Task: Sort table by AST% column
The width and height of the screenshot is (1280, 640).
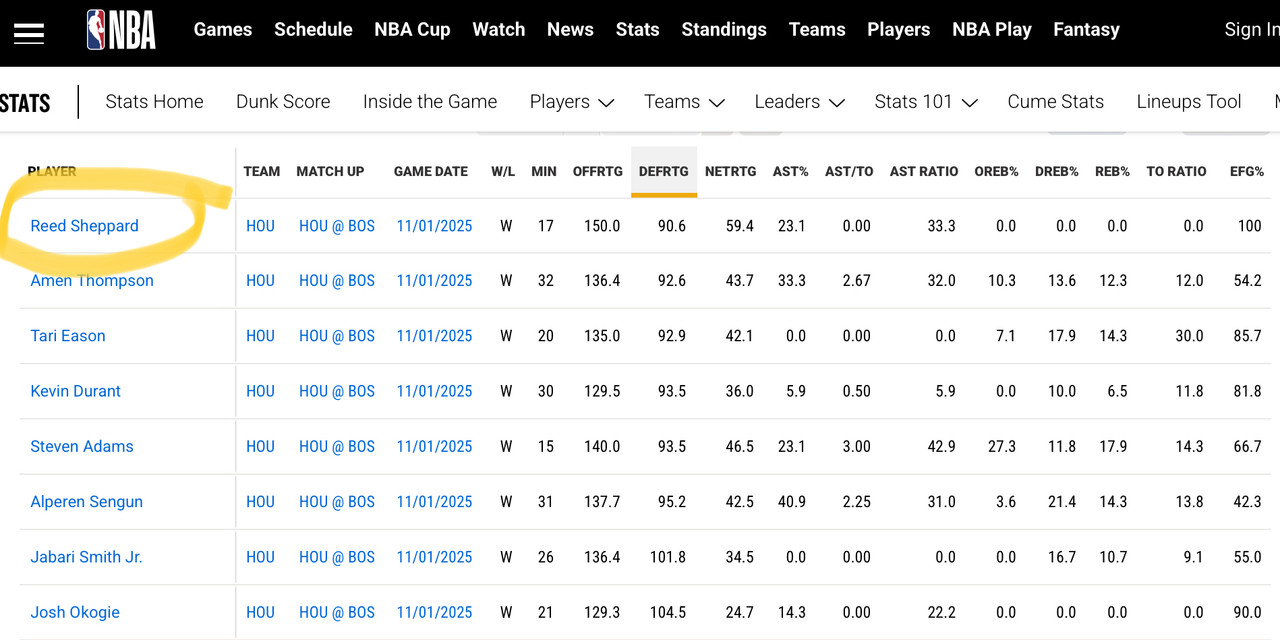Action: click(x=791, y=172)
